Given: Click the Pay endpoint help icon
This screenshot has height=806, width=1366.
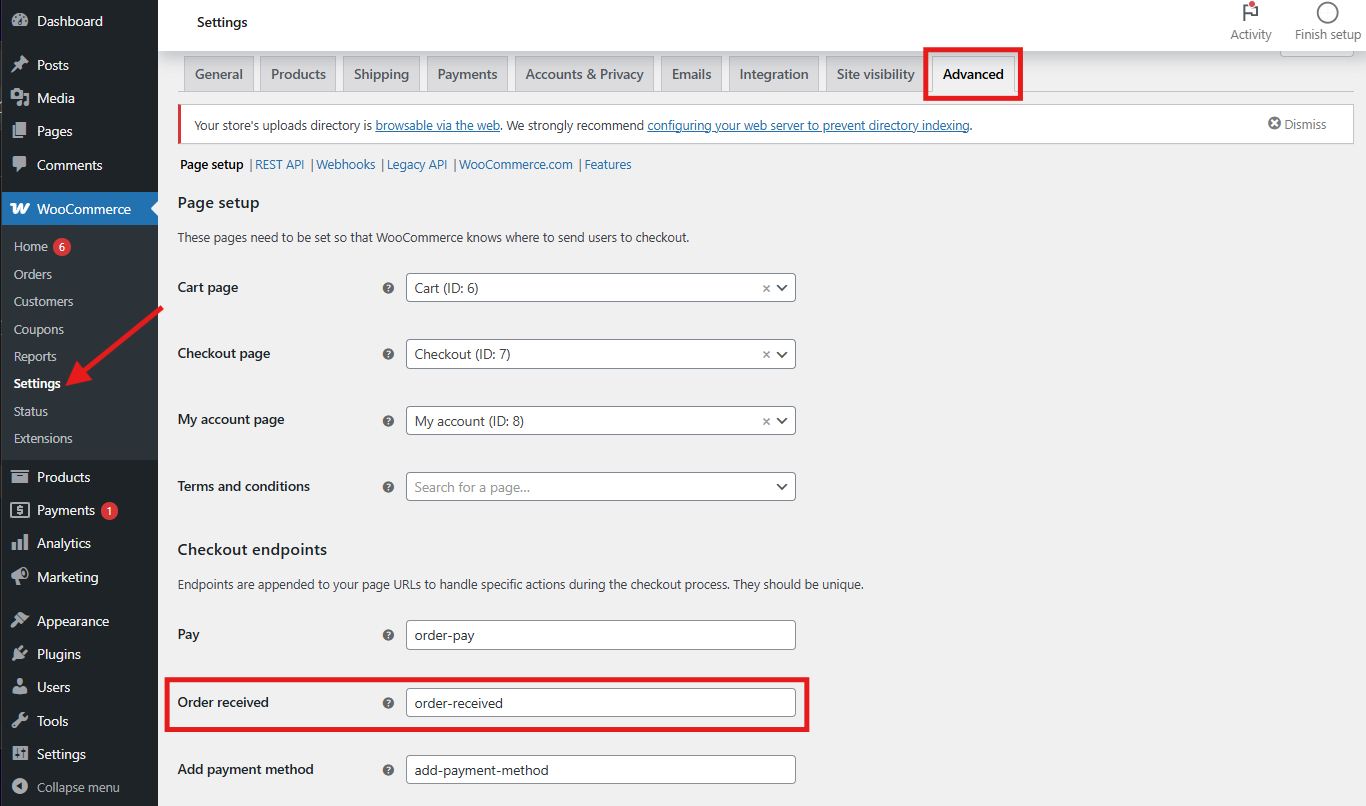Looking at the screenshot, I should click(x=389, y=635).
